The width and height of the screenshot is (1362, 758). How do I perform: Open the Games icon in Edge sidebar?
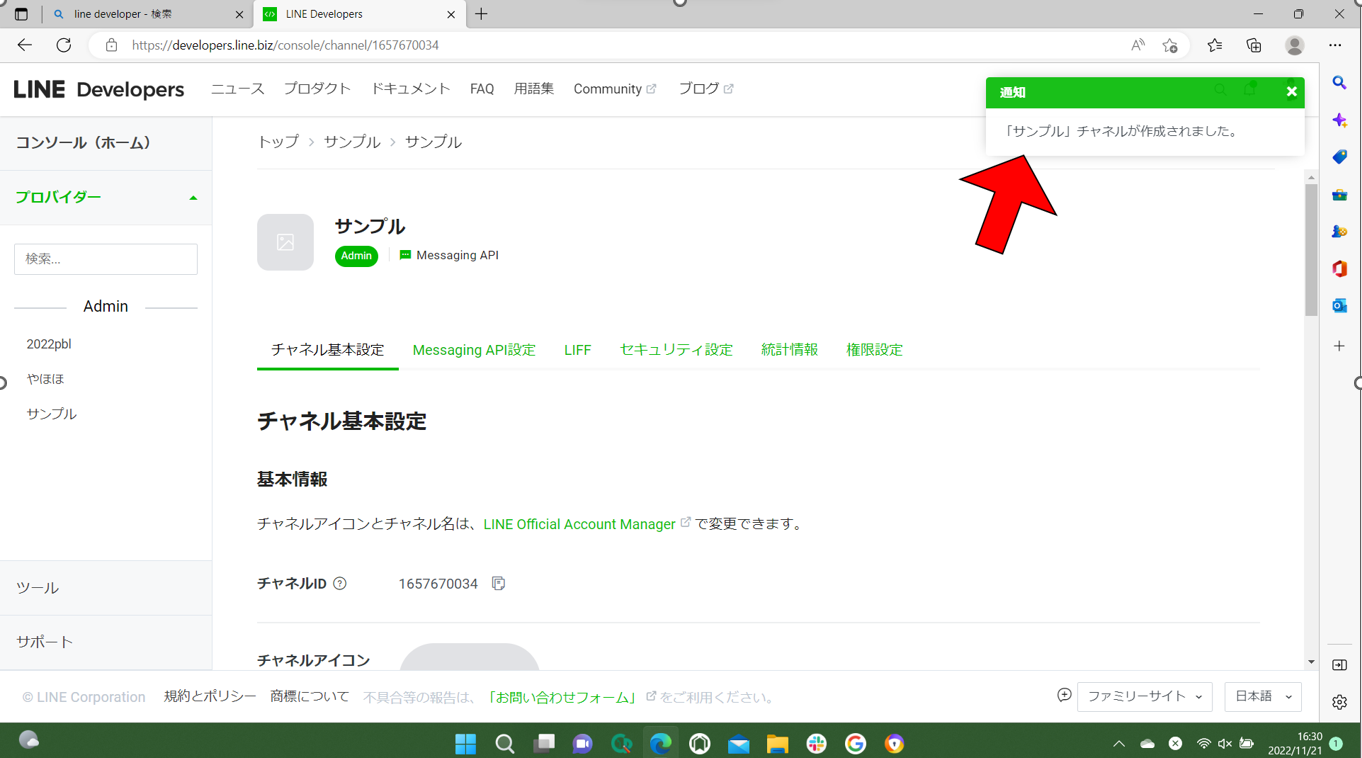1340,232
